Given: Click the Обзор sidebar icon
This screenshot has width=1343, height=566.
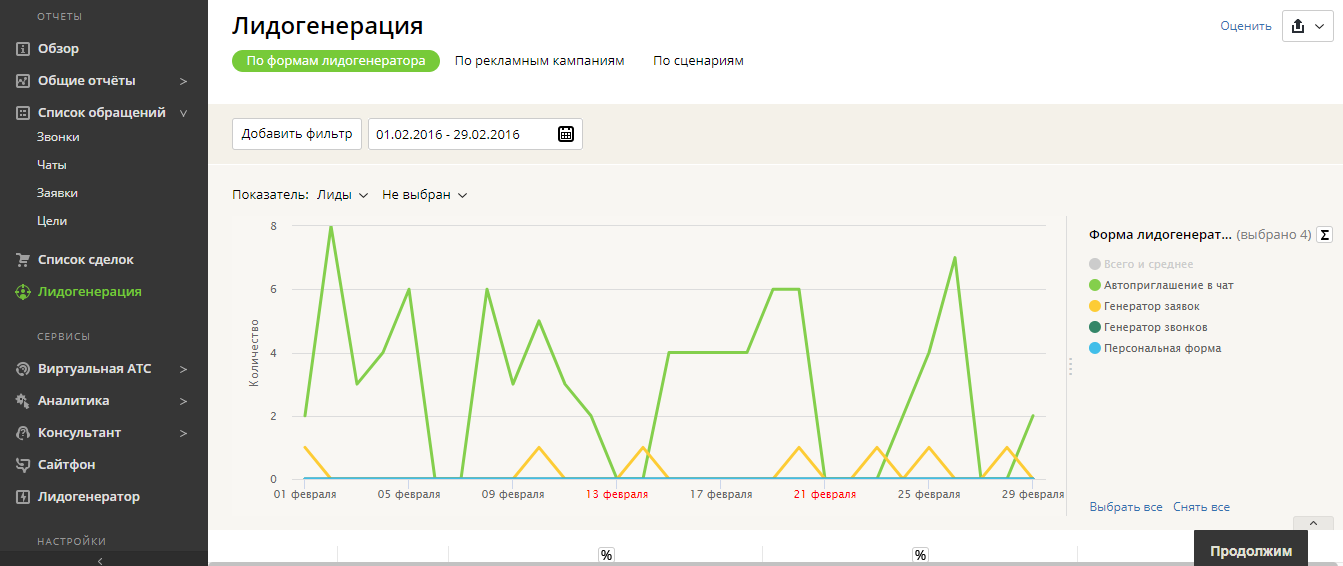Looking at the screenshot, I should pos(22,49).
